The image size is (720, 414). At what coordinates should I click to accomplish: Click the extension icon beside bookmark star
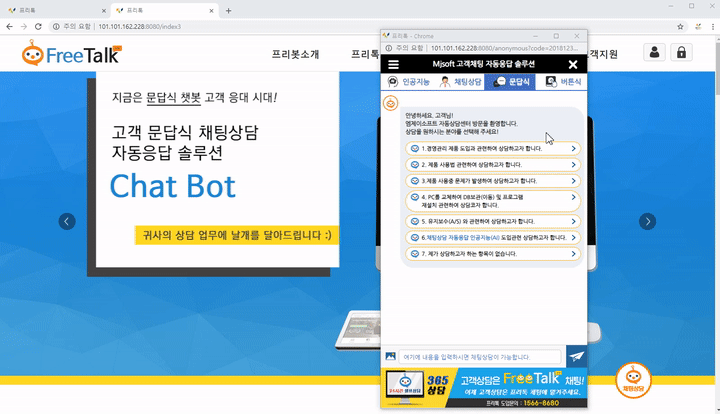(698, 27)
